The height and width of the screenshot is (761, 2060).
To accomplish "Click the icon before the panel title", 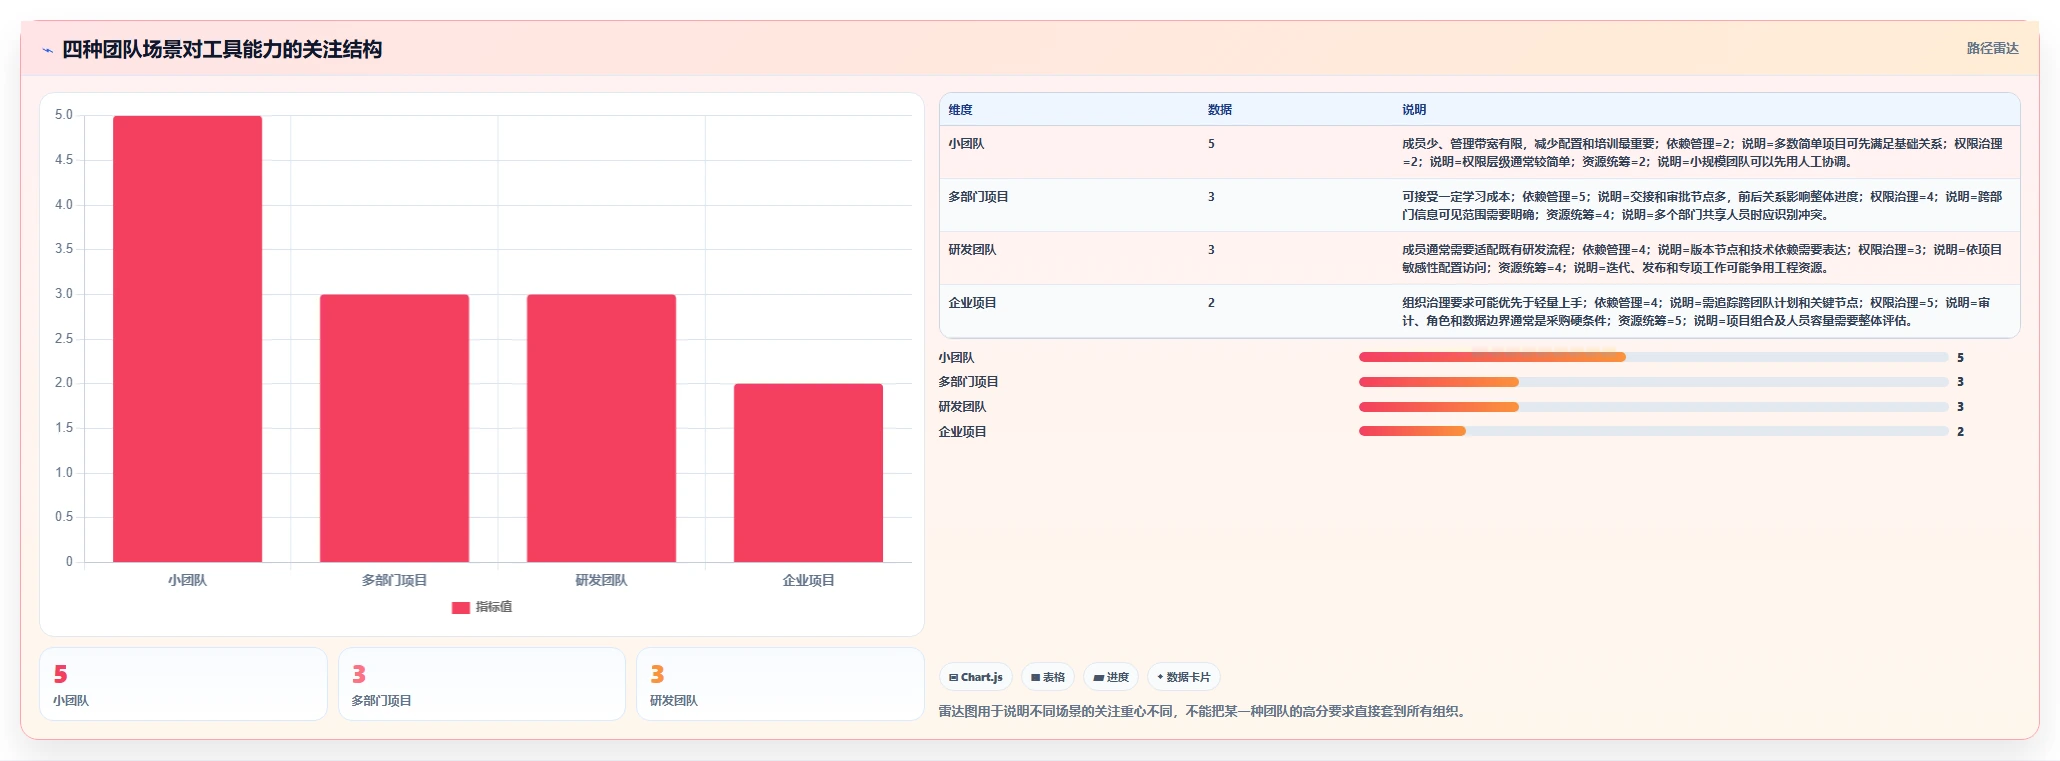I will tap(47, 50).
